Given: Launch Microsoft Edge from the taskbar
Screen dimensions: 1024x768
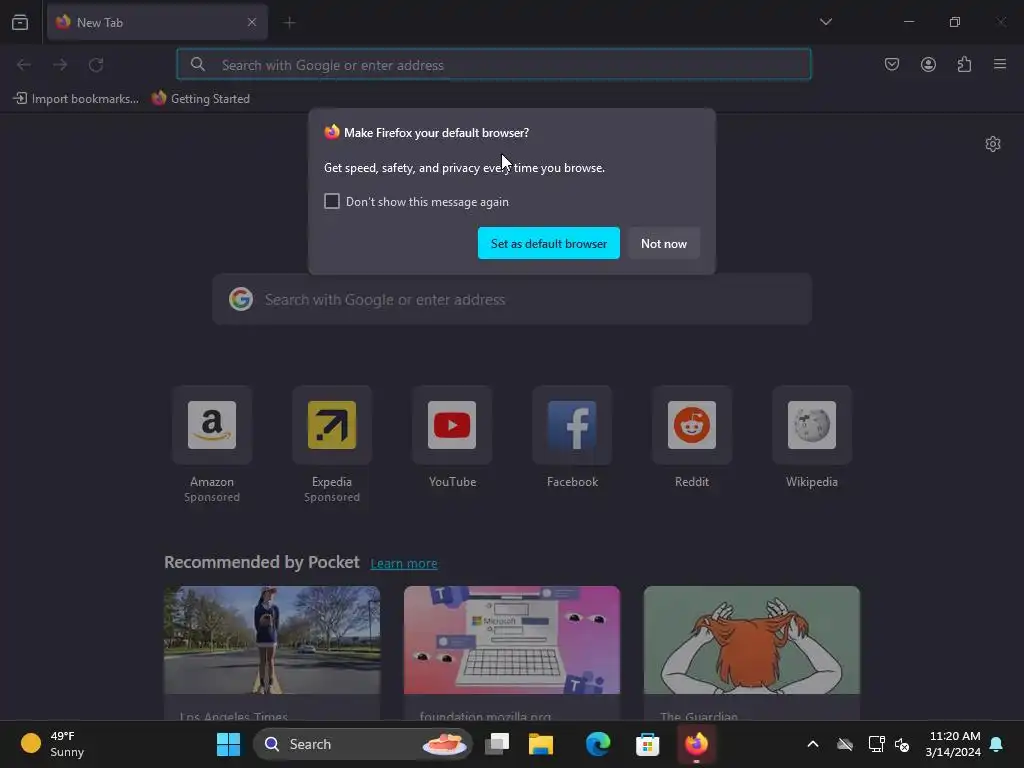Looking at the screenshot, I should coord(598,744).
